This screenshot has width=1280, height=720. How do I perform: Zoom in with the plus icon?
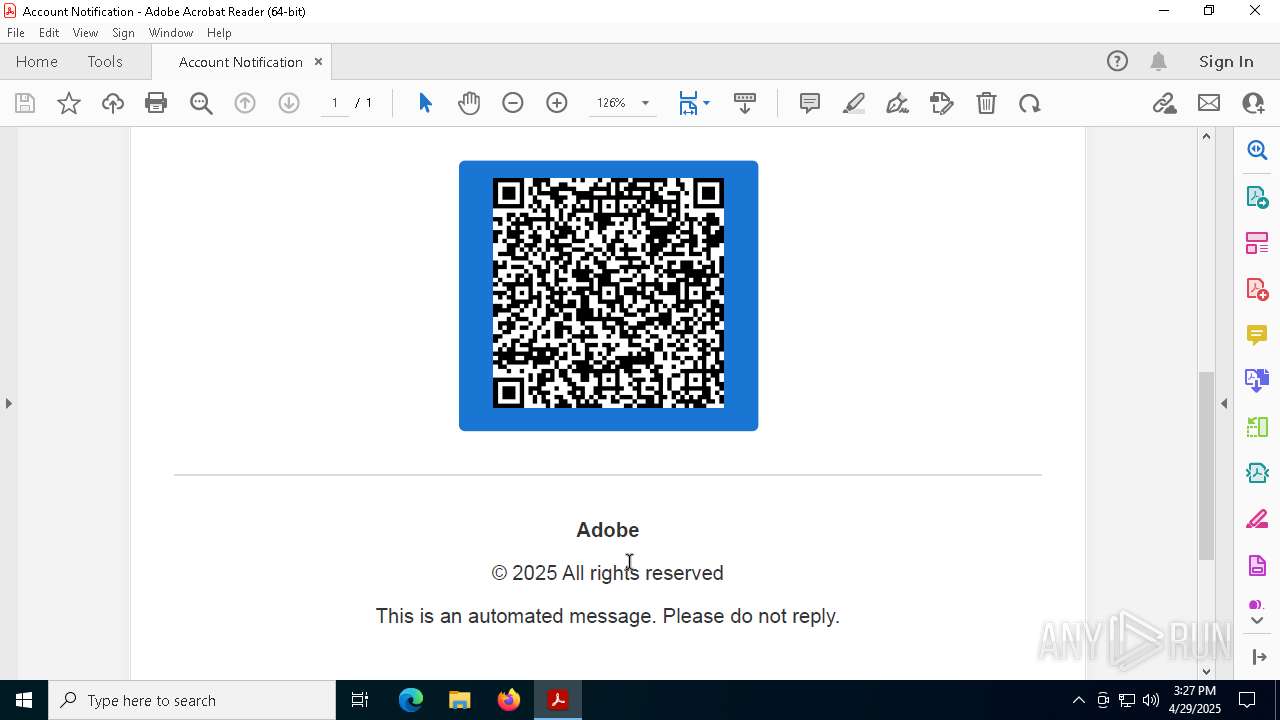tap(557, 103)
